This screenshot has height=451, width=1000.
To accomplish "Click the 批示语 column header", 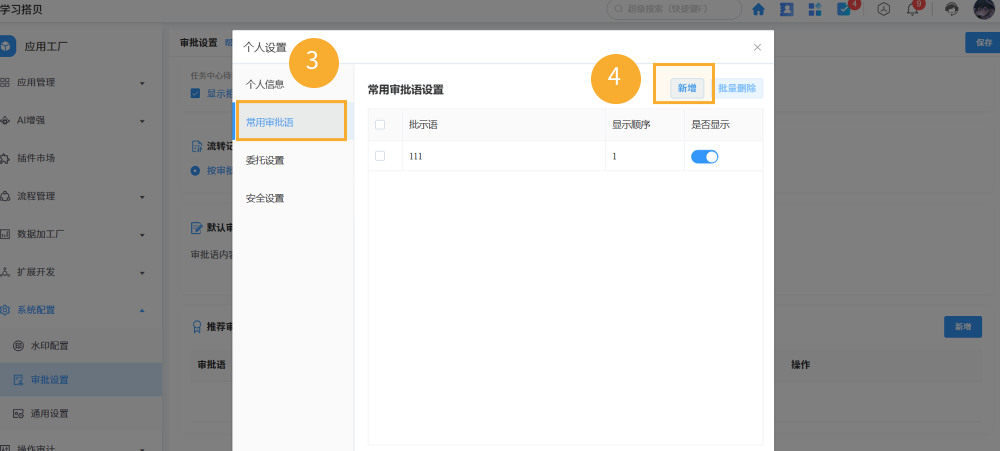I will [423, 125].
